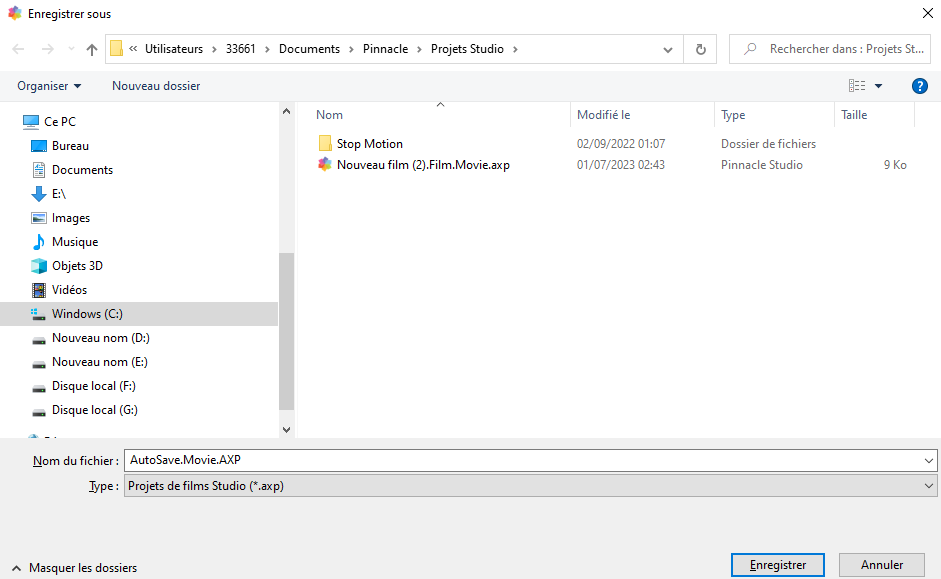Select the Nouveau nom (E:) drive
Image resolution: width=941 pixels, height=579 pixels.
pos(100,362)
